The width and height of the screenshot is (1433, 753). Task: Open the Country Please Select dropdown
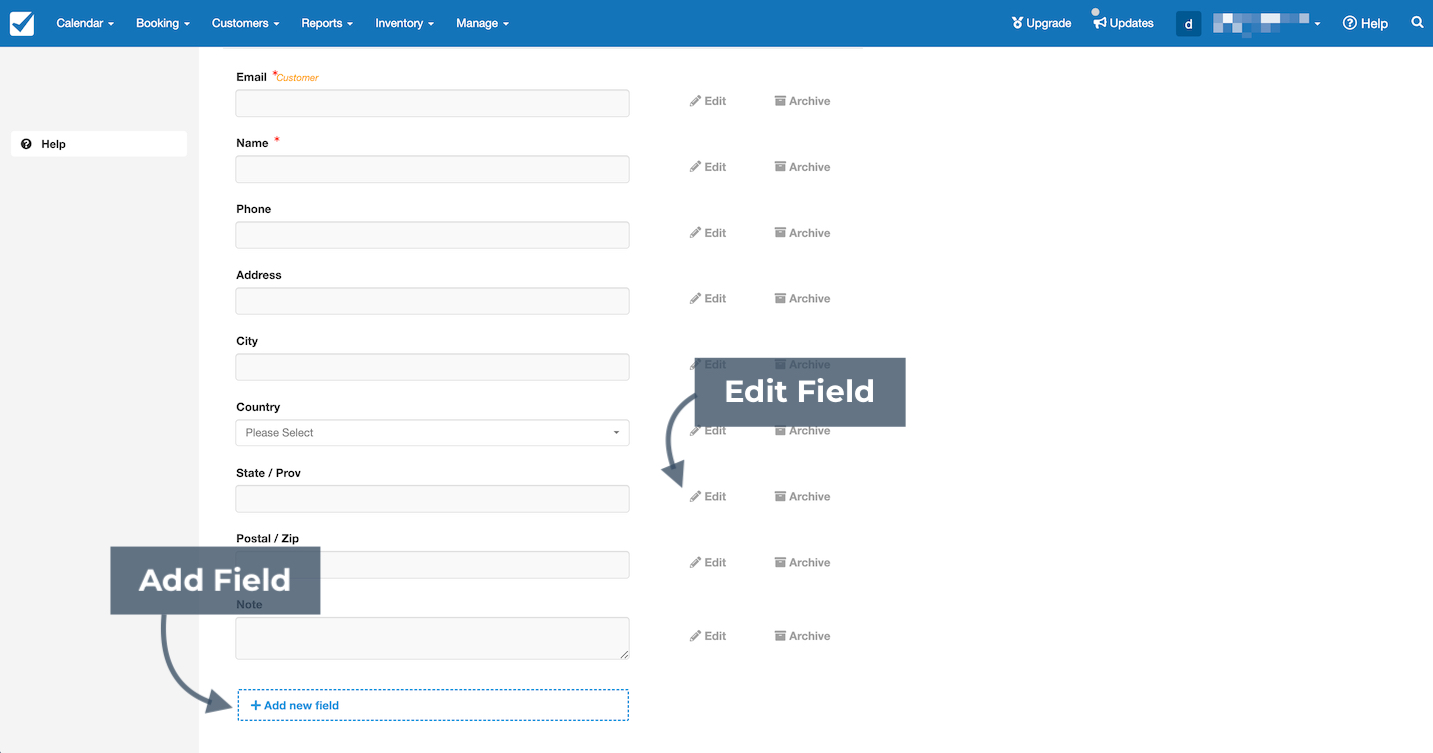click(x=432, y=433)
